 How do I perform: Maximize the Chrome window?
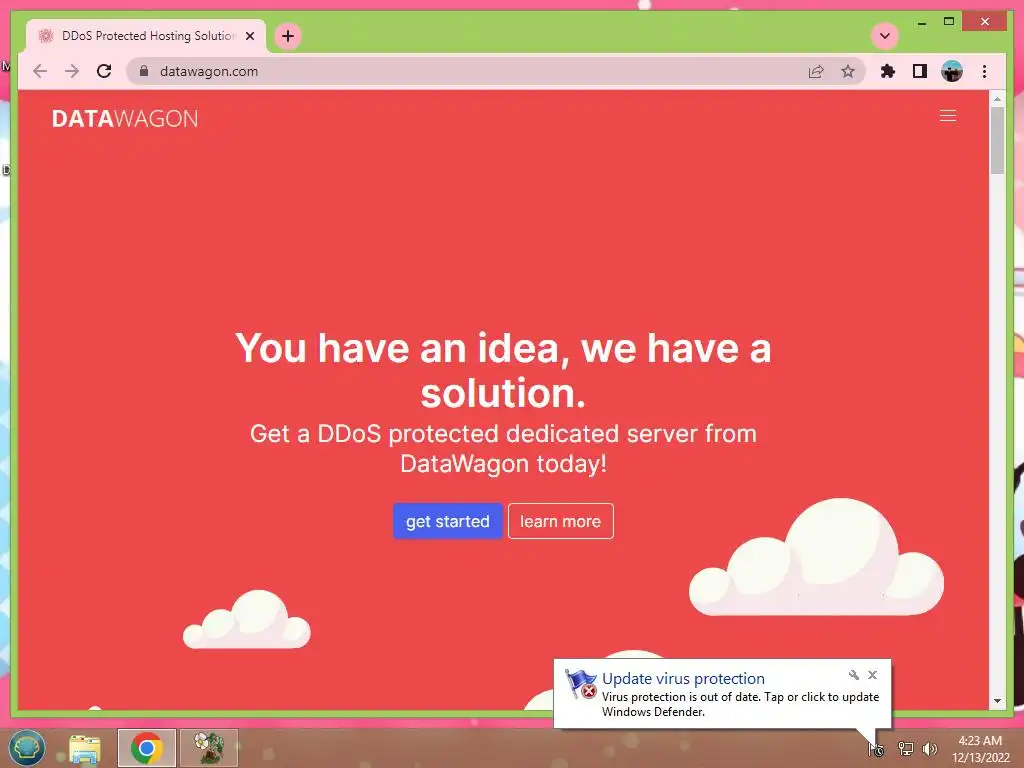pos(949,22)
